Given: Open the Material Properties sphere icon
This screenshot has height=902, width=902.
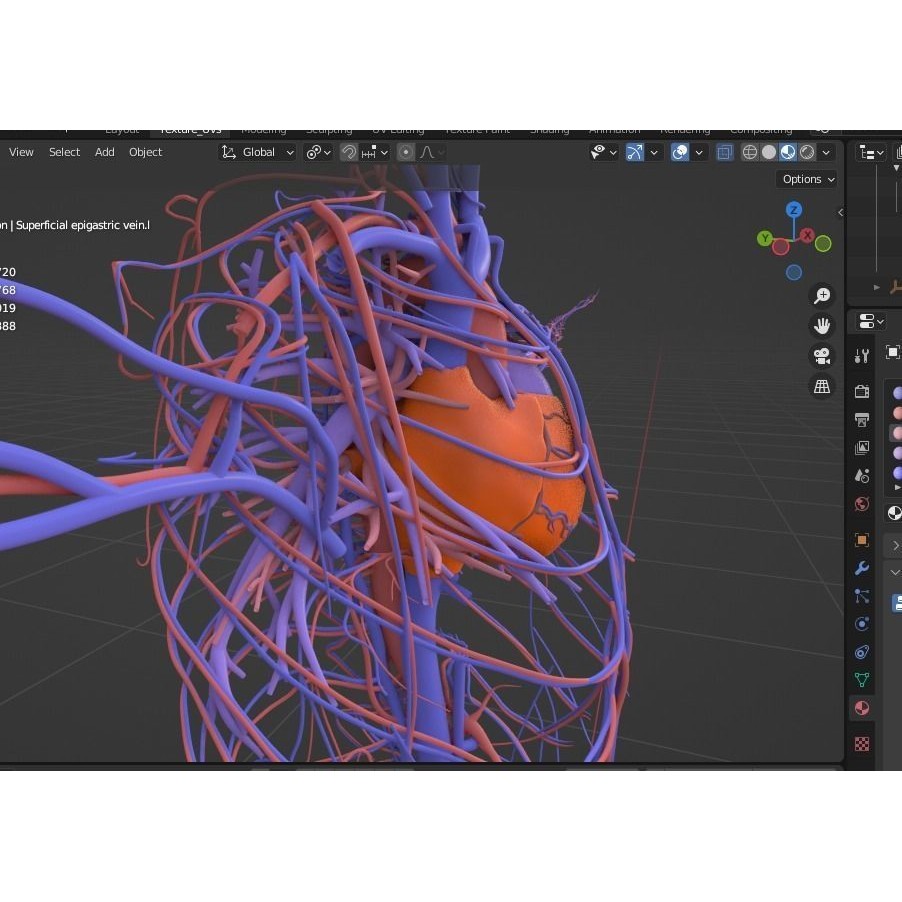Looking at the screenshot, I should 861,707.
